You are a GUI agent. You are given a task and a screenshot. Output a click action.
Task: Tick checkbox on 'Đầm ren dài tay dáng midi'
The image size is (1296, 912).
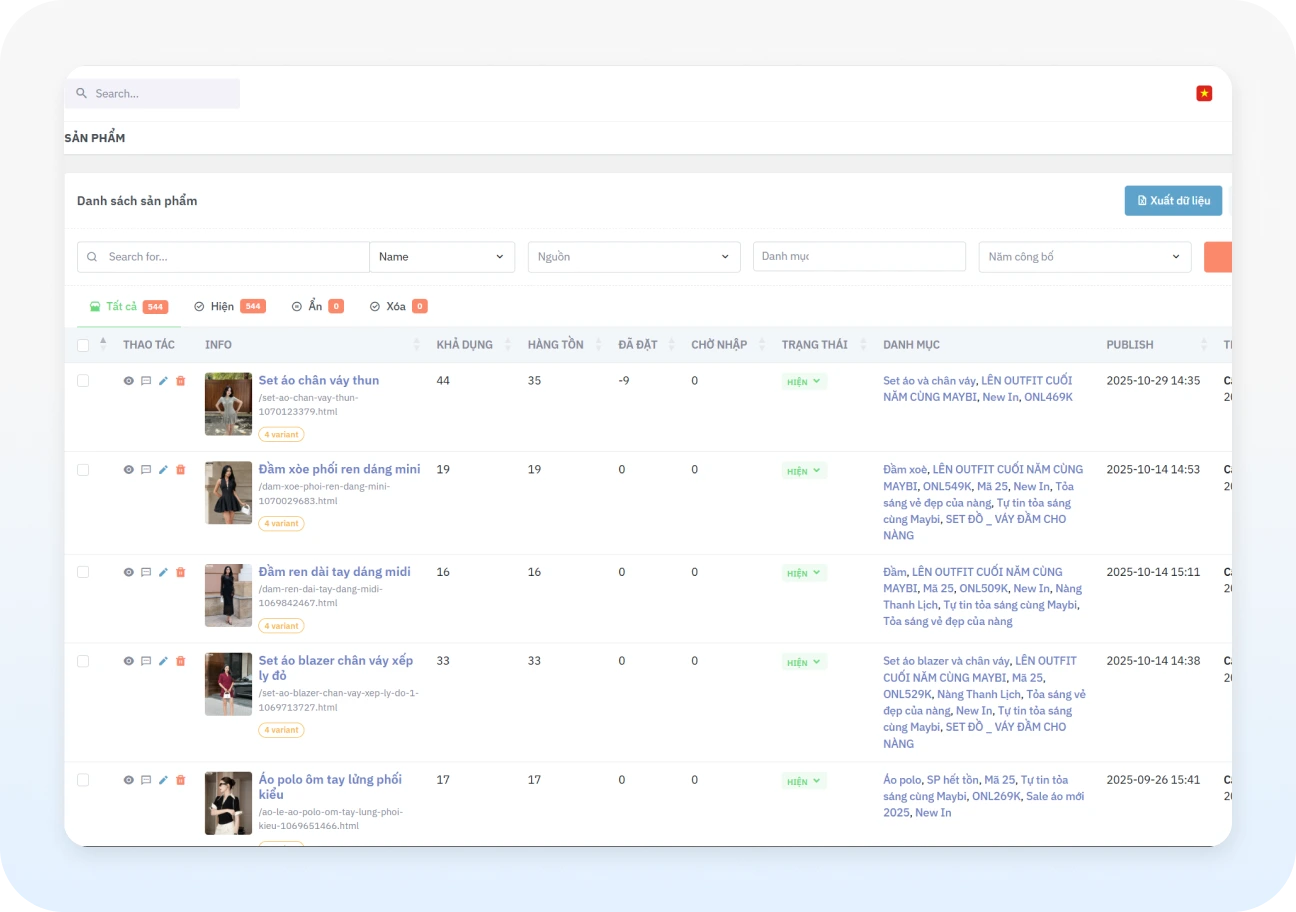pyautogui.click(x=83, y=572)
